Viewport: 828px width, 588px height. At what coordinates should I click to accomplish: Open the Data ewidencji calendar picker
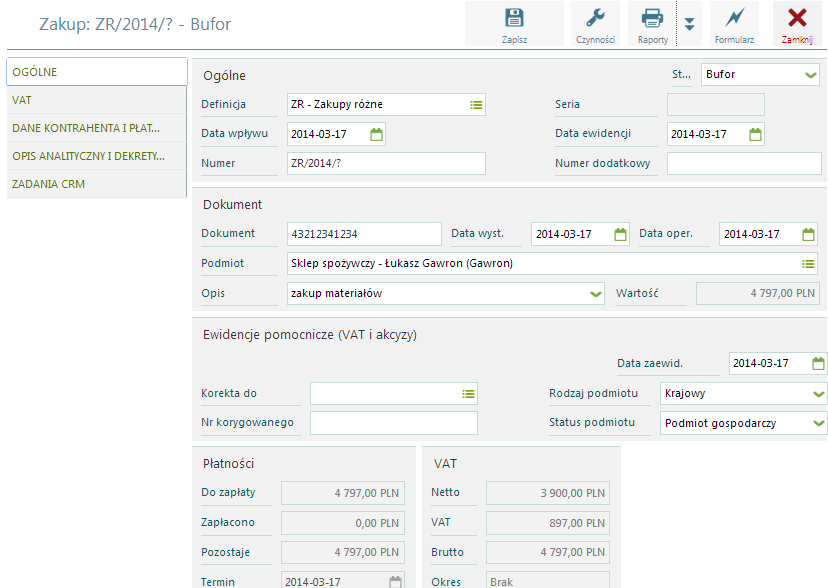point(755,135)
